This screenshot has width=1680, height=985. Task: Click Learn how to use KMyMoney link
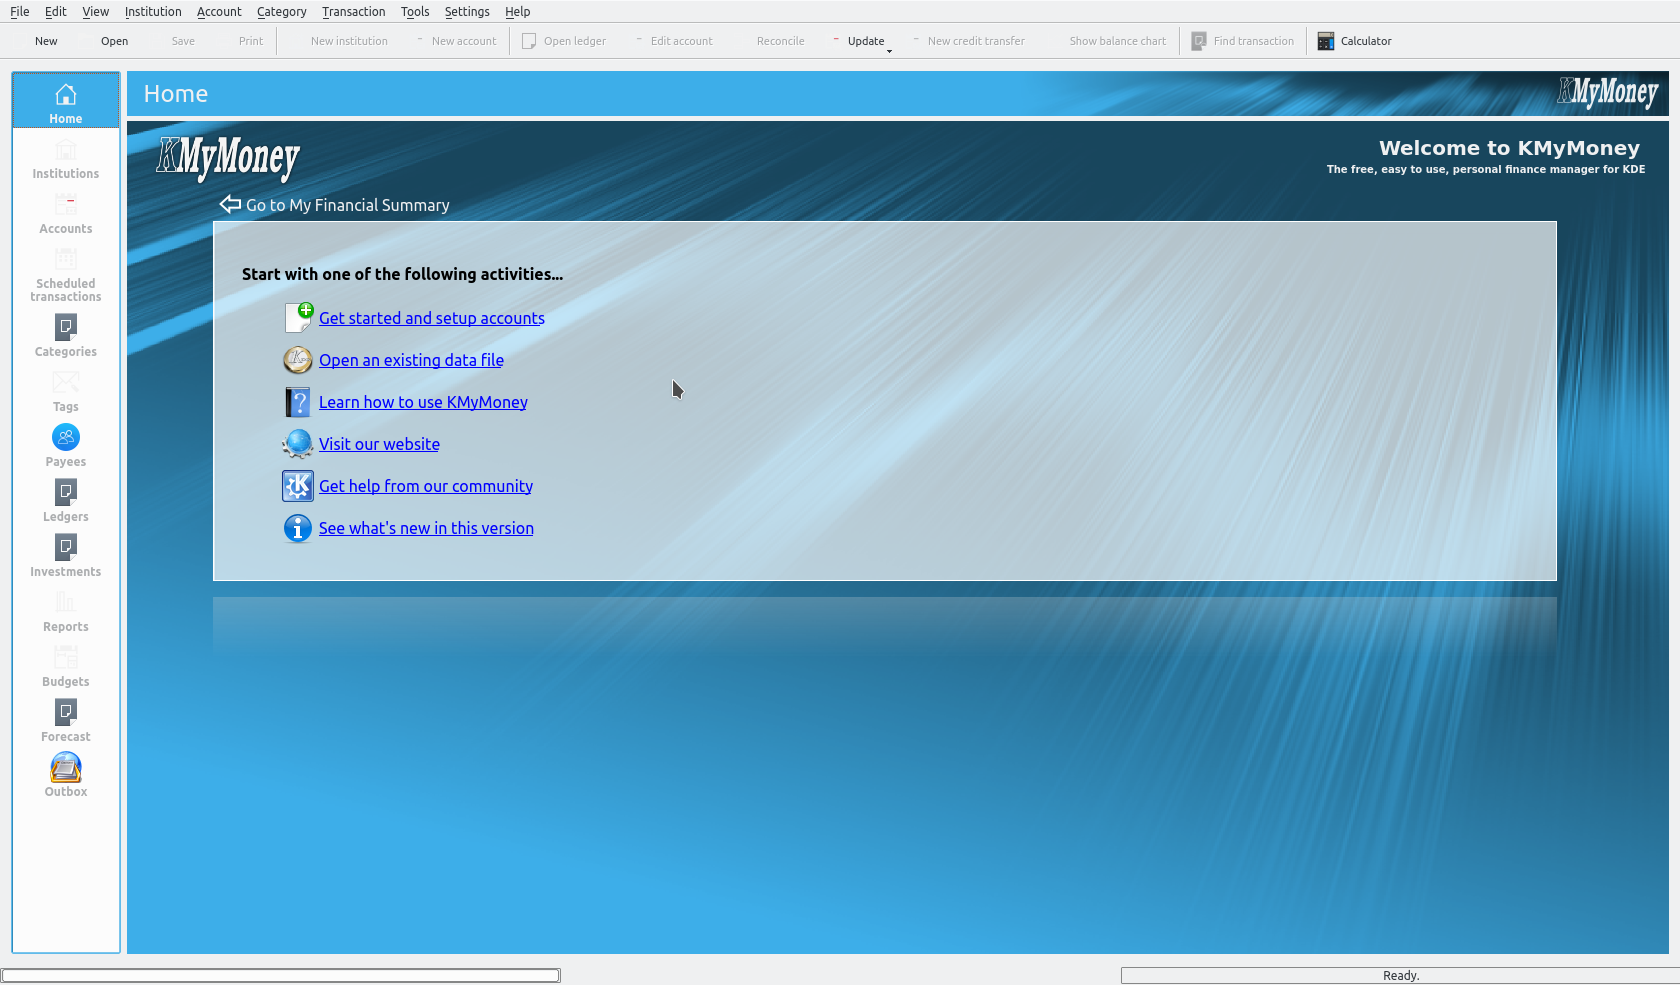pos(423,402)
